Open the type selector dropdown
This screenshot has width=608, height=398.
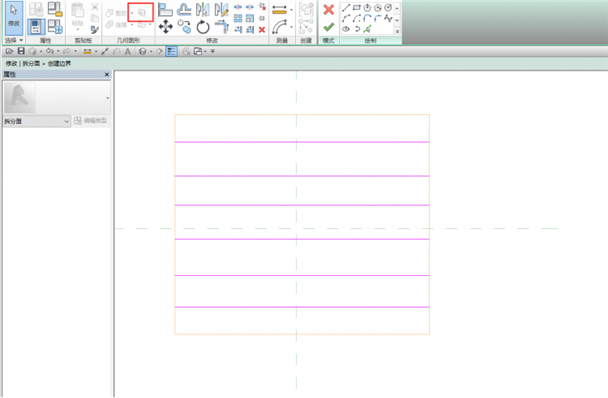tap(36, 121)
